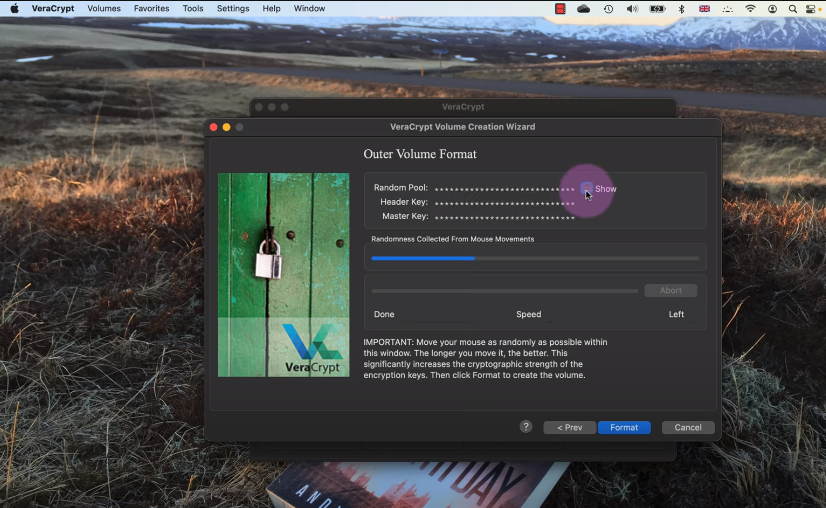The image size is (826, 508).
Task: Open the cloud status icon in menu bar
Action: click(x=583, y=8)
